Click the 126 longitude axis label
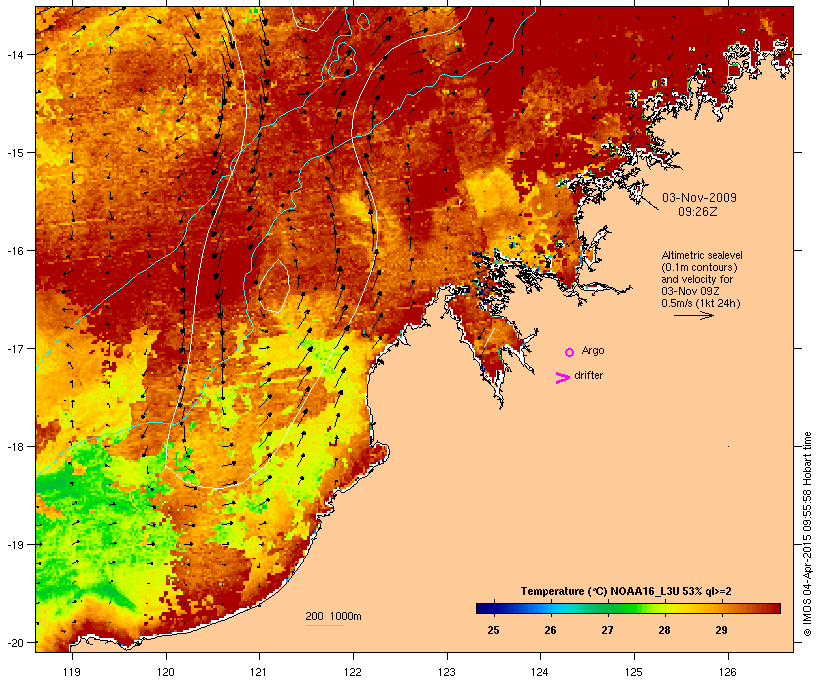 coord(728,672)
